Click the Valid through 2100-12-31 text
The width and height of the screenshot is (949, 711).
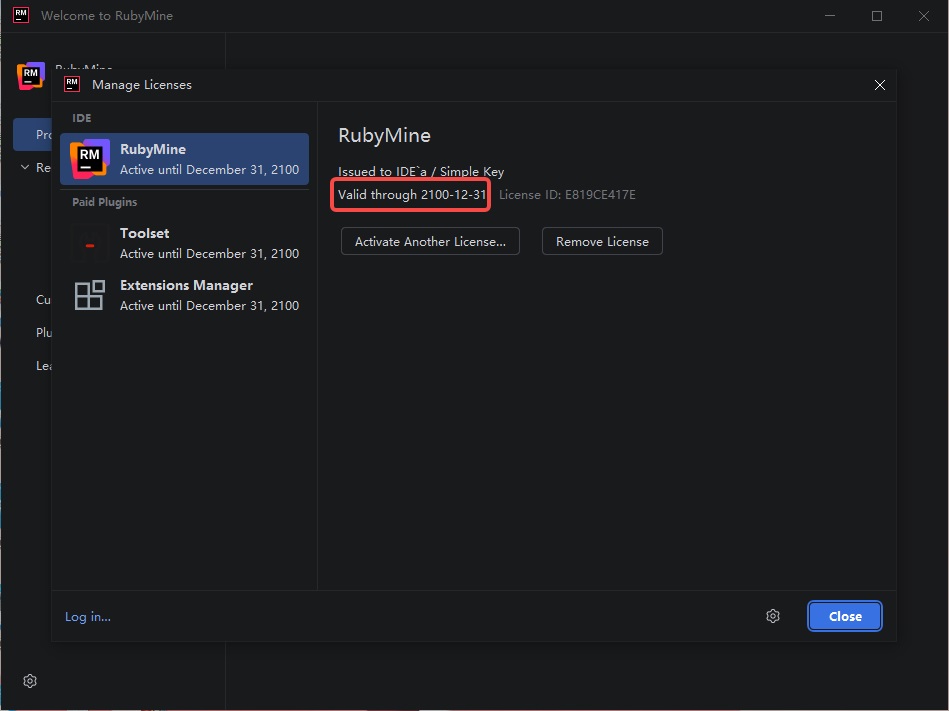(x=412, y=195)
